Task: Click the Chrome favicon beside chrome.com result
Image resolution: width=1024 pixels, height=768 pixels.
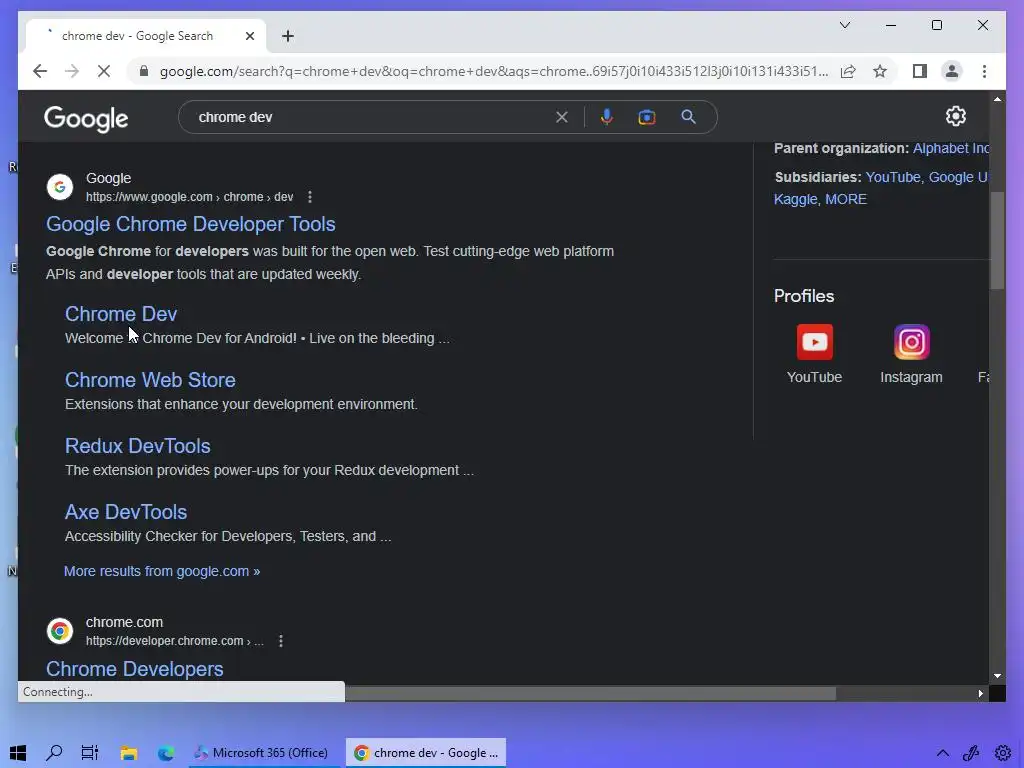Action: 59,631
